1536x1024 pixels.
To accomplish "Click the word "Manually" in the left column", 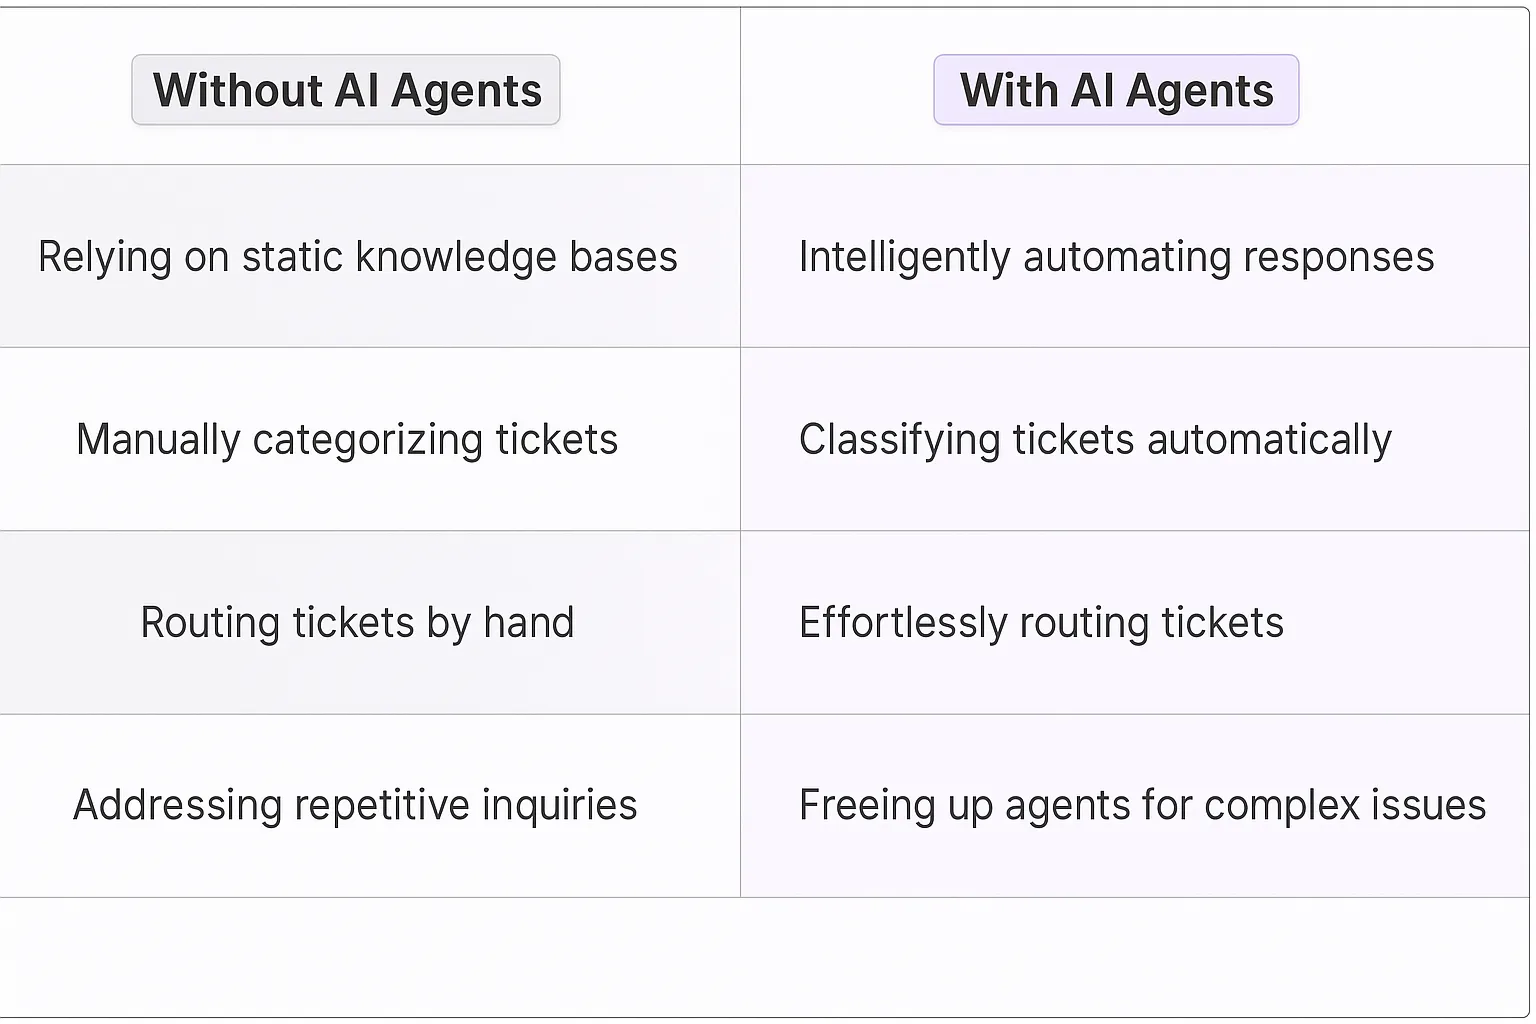I will (x=158, y=440).
